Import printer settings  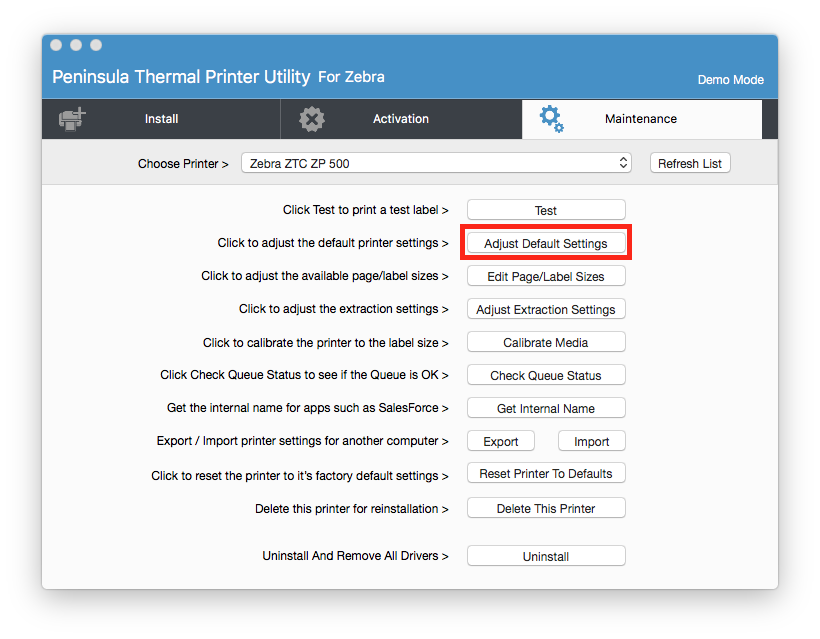tap(591, 441)
